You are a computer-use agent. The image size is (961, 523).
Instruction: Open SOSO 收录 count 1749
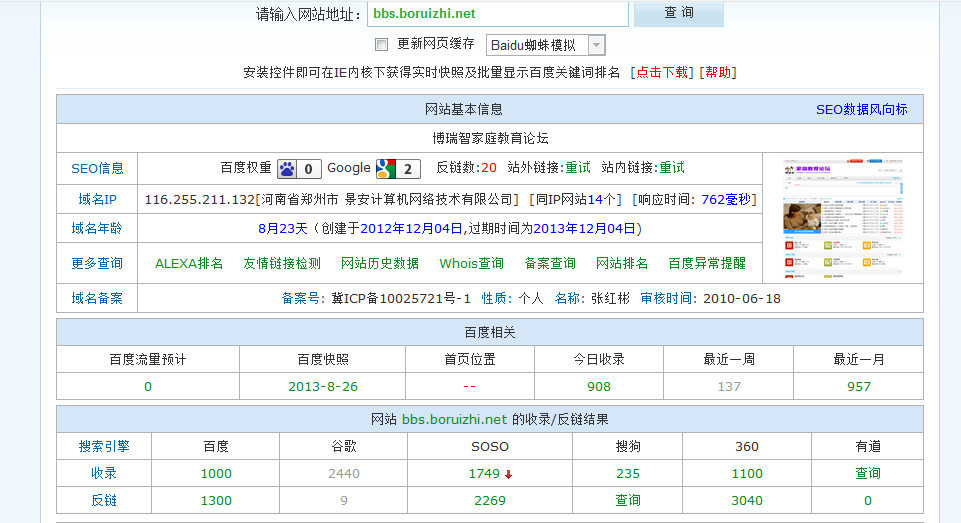pos(484,474)
